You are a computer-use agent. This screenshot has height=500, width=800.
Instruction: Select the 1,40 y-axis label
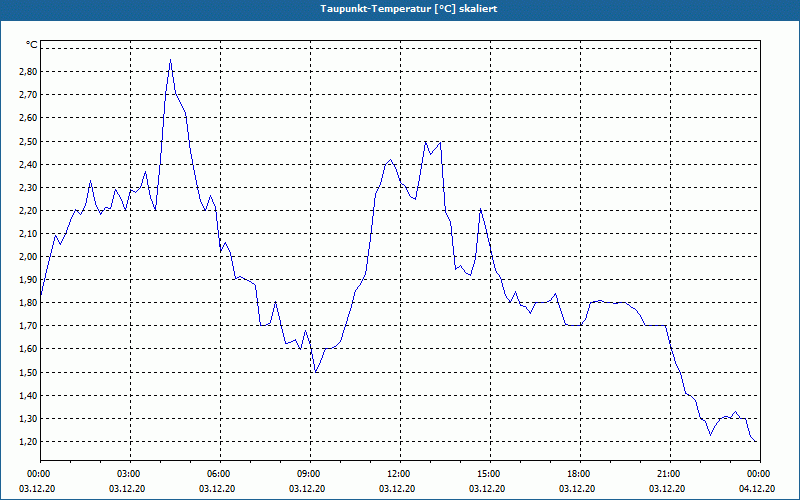28,395
